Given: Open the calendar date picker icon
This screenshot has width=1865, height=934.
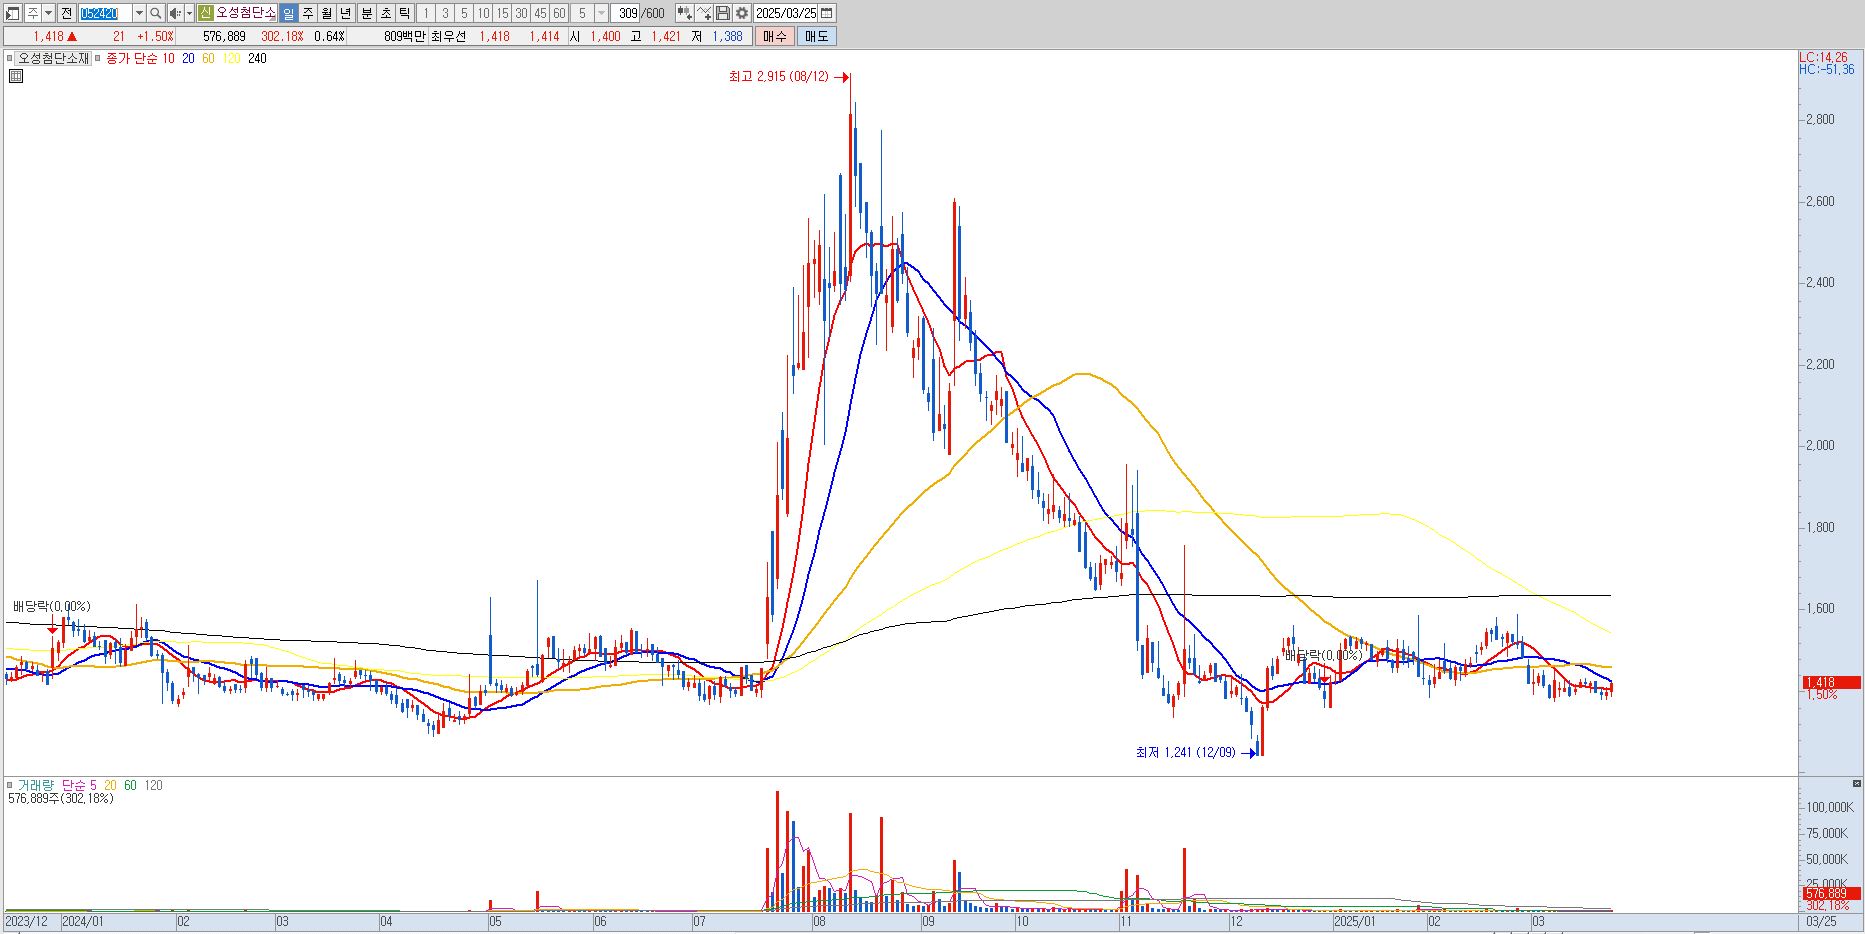Looking at the screenshot, I should [826, 13].
